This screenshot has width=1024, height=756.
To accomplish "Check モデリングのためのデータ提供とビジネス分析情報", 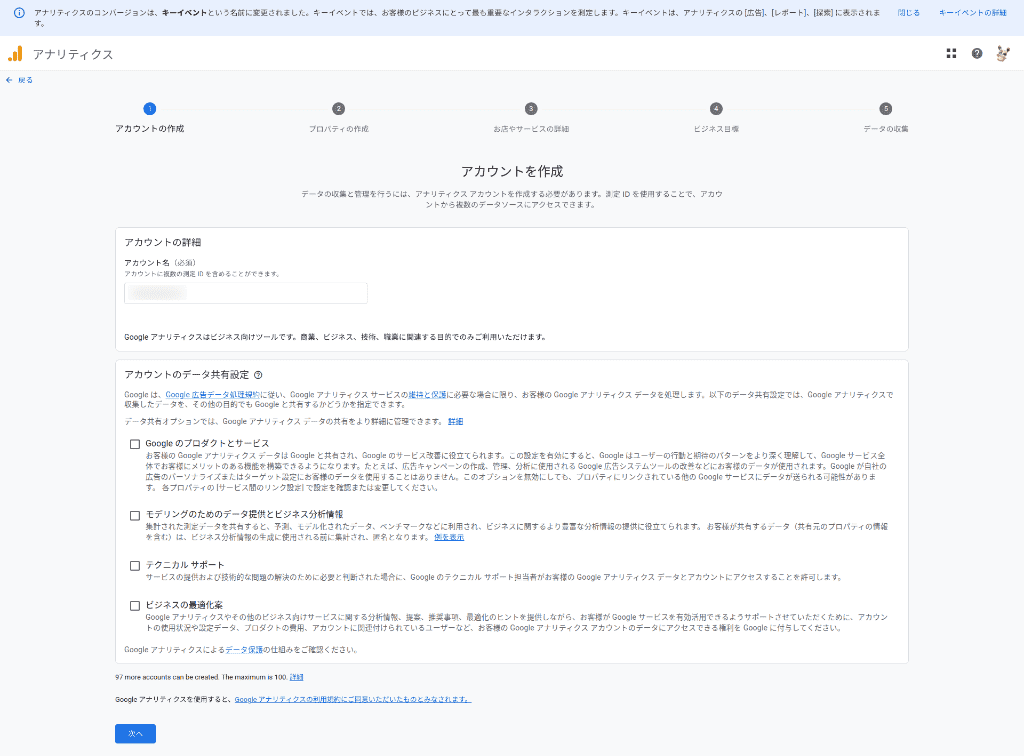I will [x=135, y=515].
